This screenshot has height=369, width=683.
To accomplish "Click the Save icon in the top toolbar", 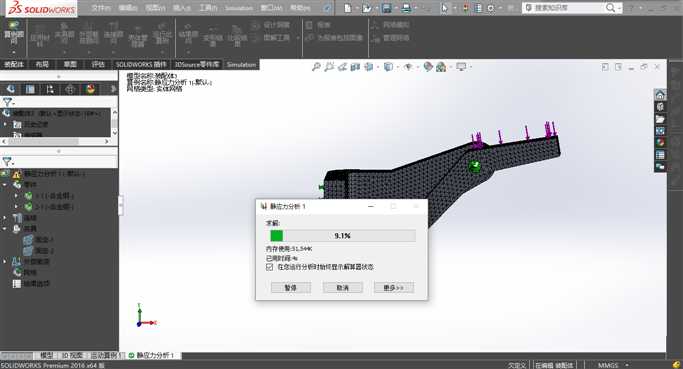I will [x=386, y=8].
